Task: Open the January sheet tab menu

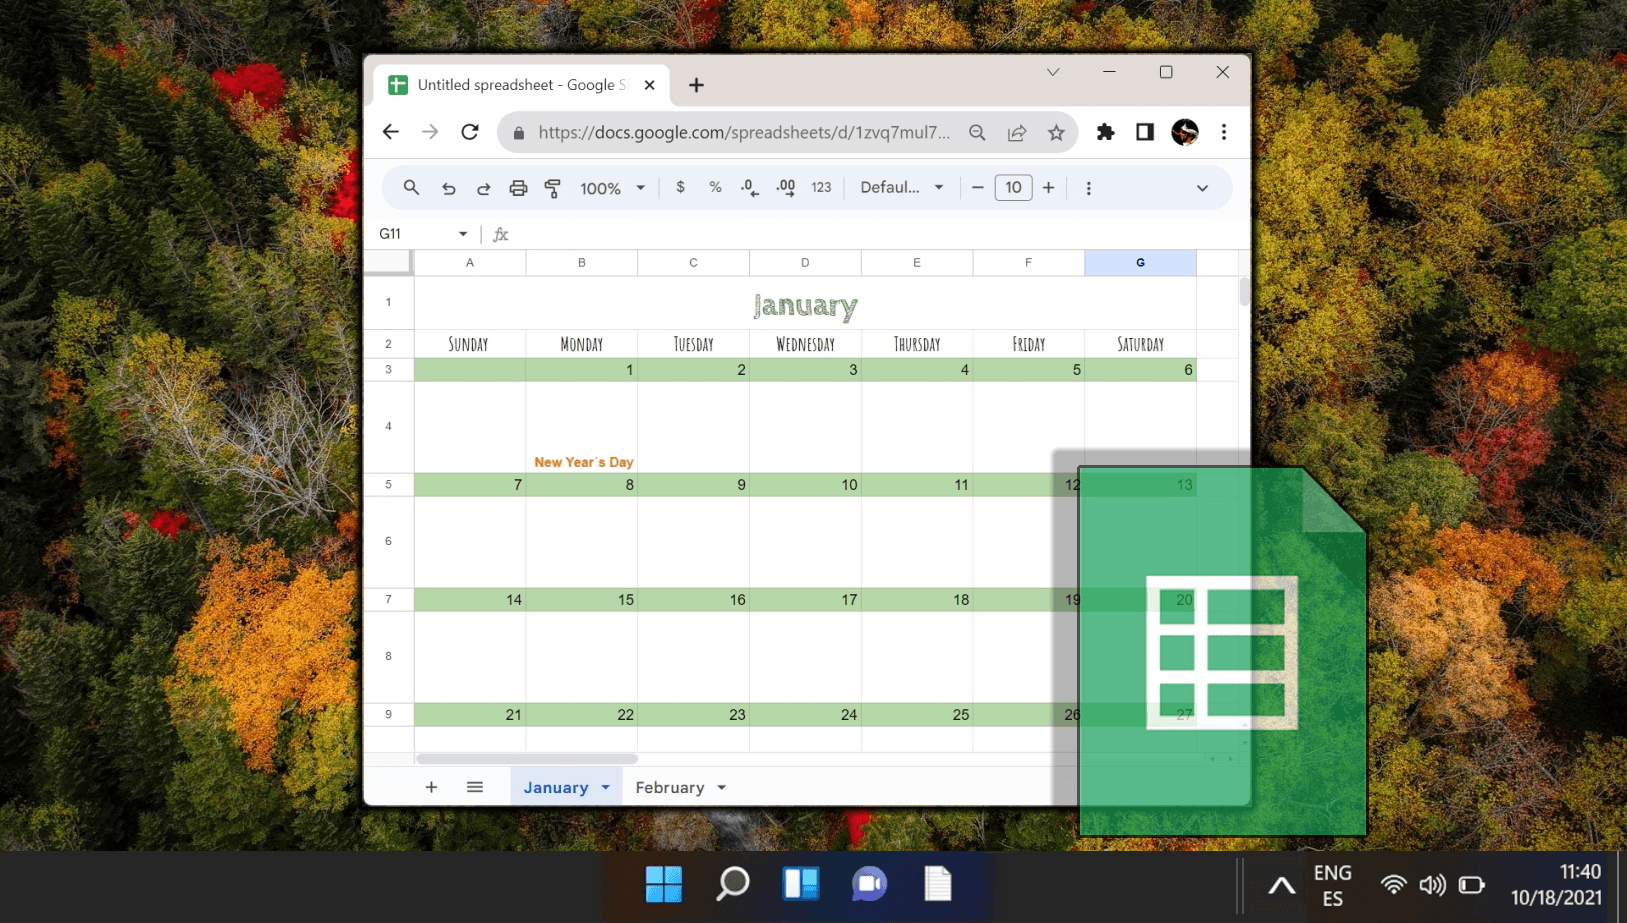Action: [x=605, y=787]
